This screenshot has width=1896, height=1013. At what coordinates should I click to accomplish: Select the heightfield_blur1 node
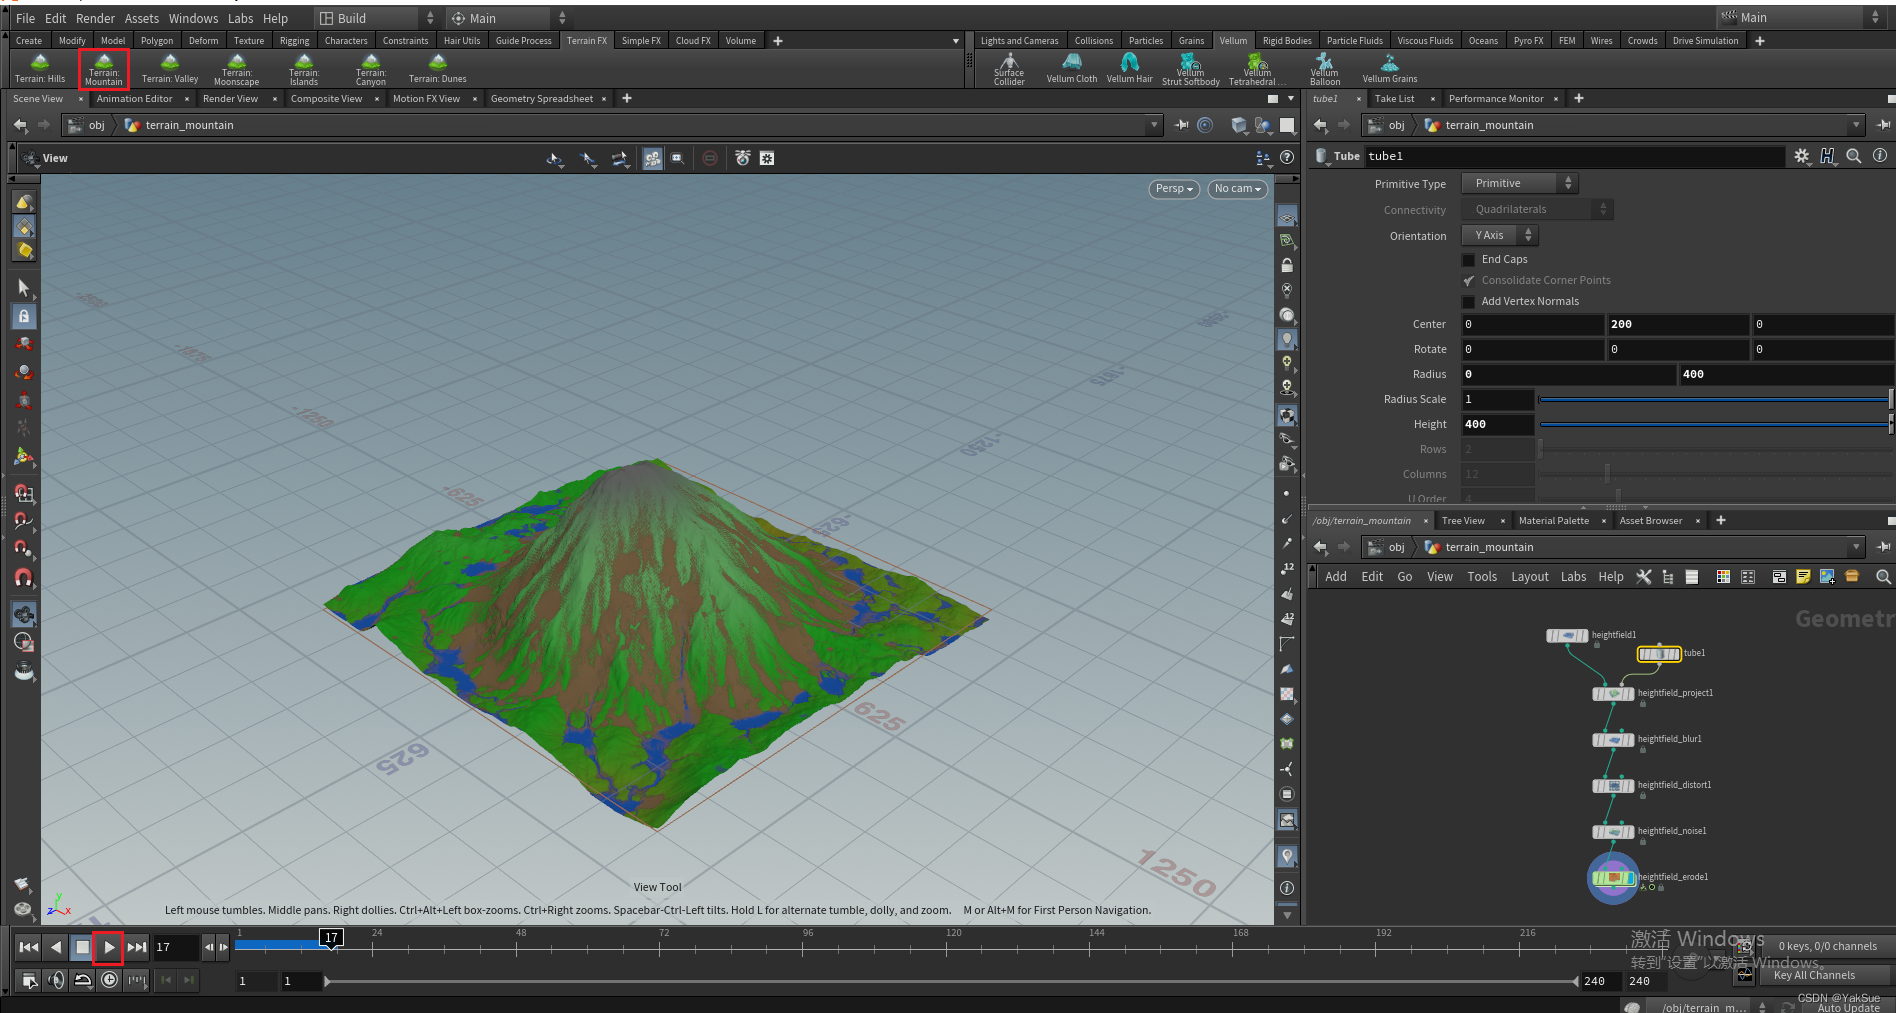1613,740
